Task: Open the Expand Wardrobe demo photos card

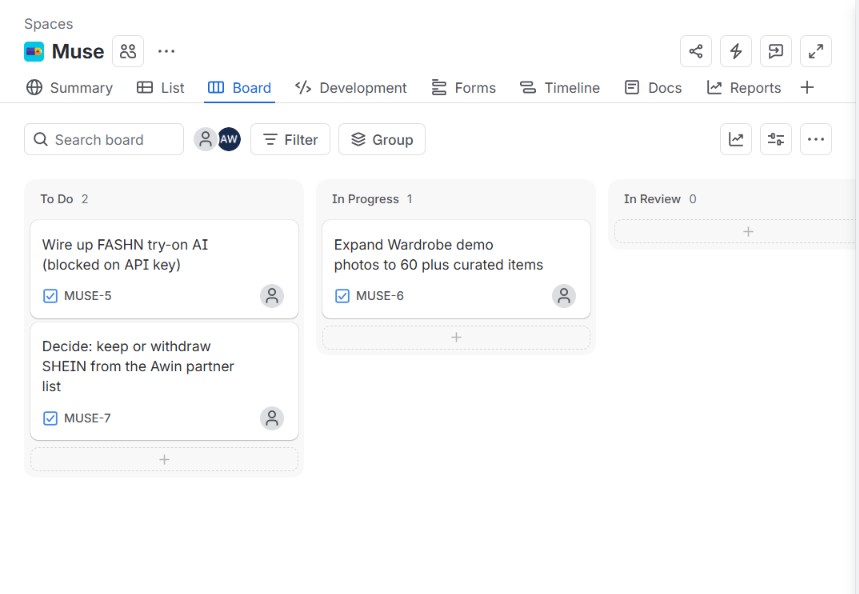Action: [456, 269]
